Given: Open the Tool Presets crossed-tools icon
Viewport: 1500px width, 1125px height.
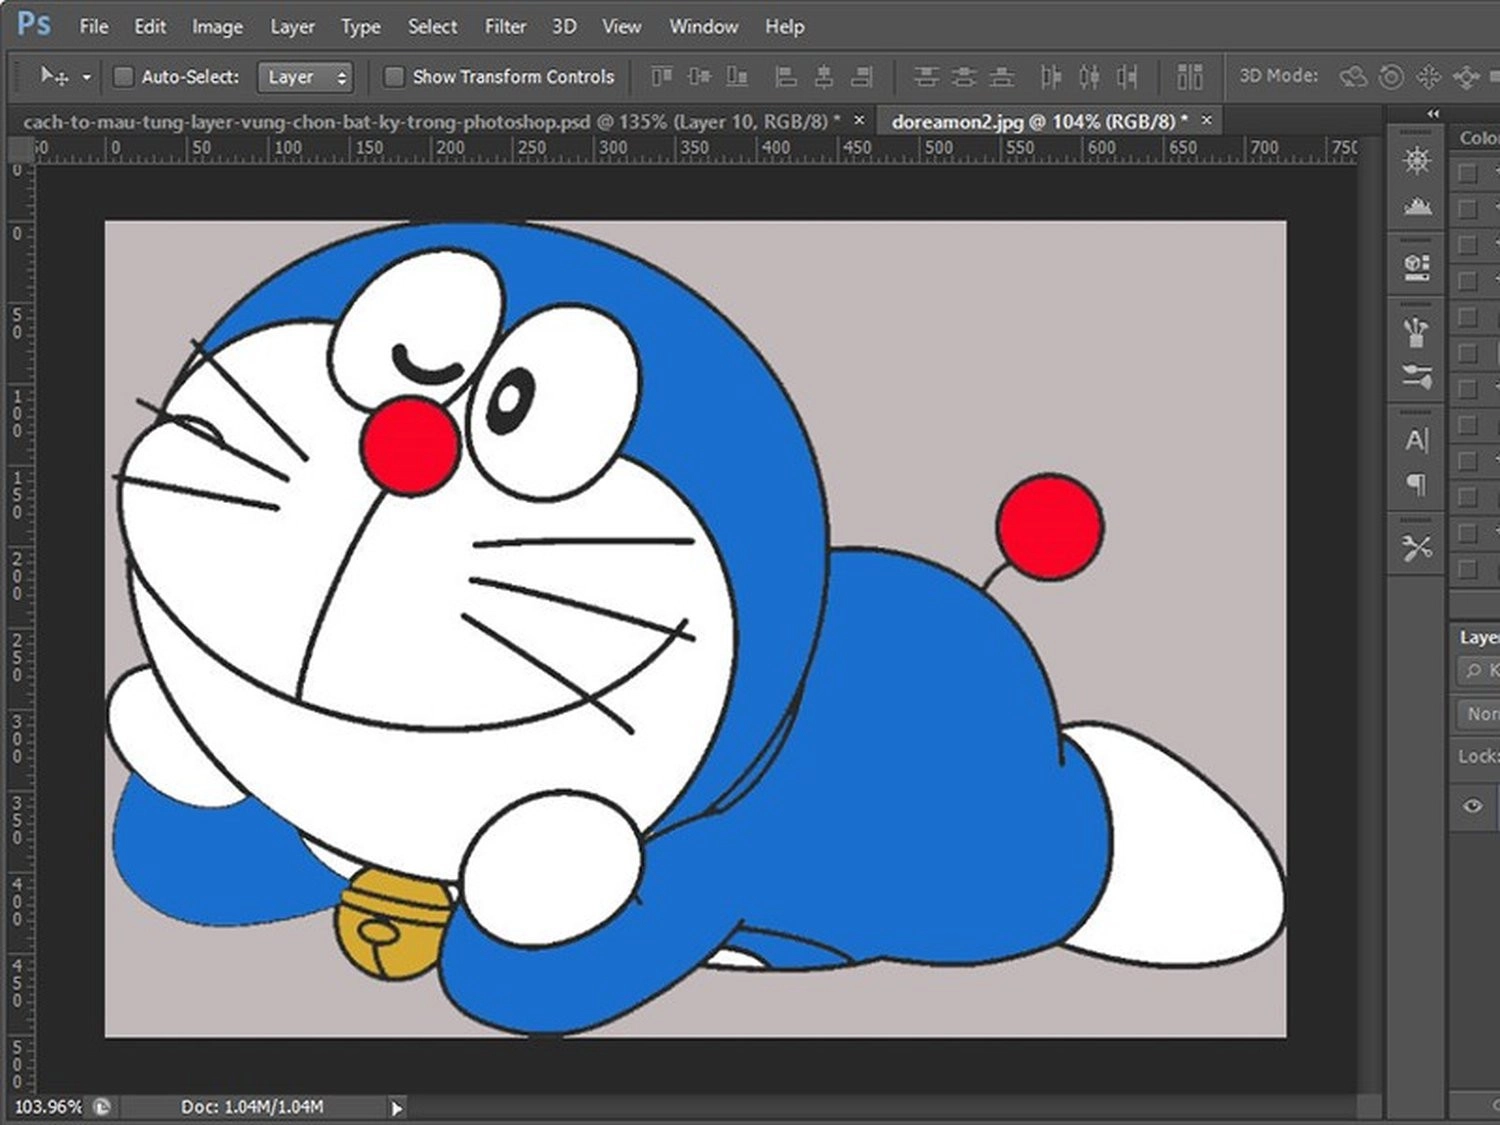Looking at the screenshot, I should tap(1416, 547).
